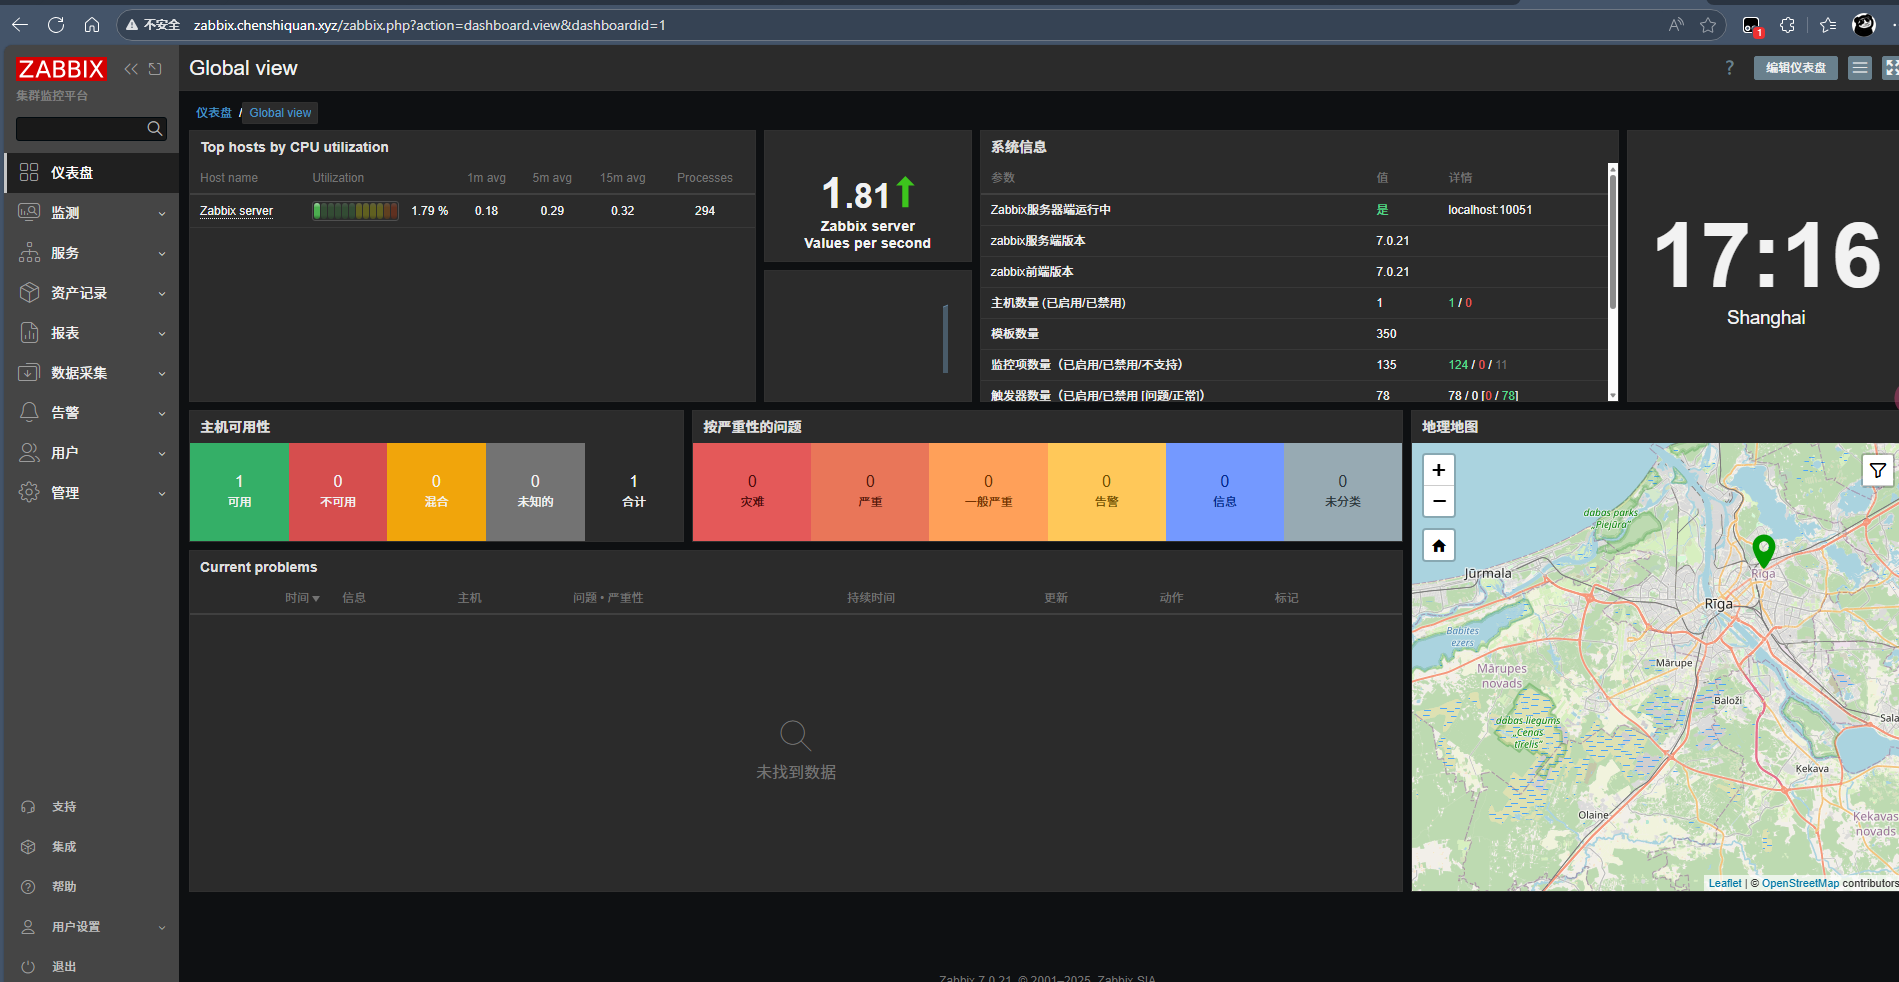Click the green Riga map marker
This screenshot has height=982, width=1899.
click(1764, 550)
